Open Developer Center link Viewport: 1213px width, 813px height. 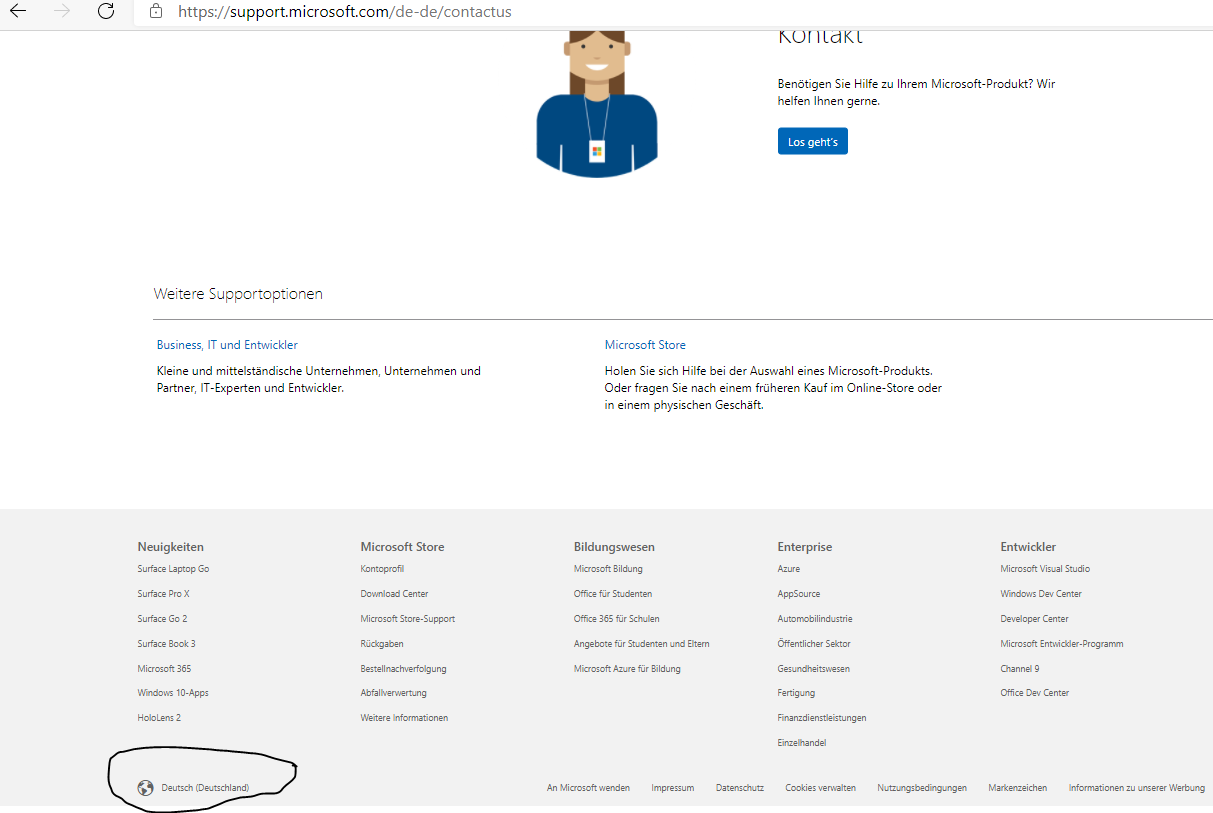point(1035,619)
